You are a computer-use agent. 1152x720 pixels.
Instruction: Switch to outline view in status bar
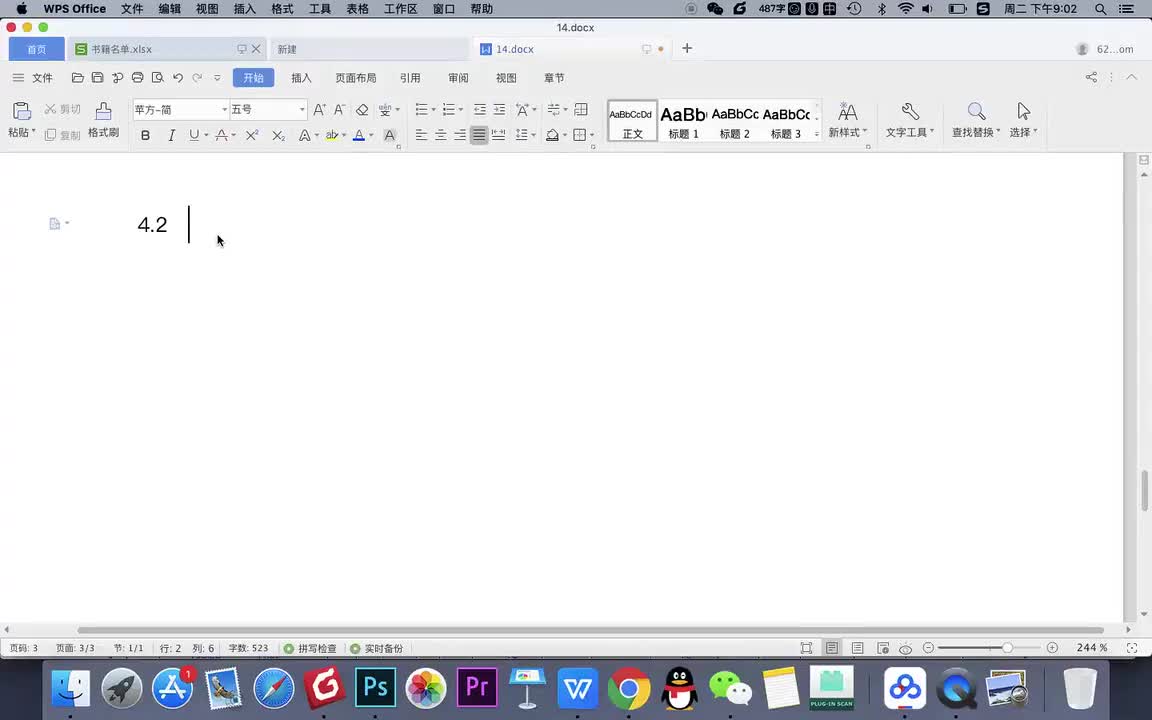tap(857, 648)
